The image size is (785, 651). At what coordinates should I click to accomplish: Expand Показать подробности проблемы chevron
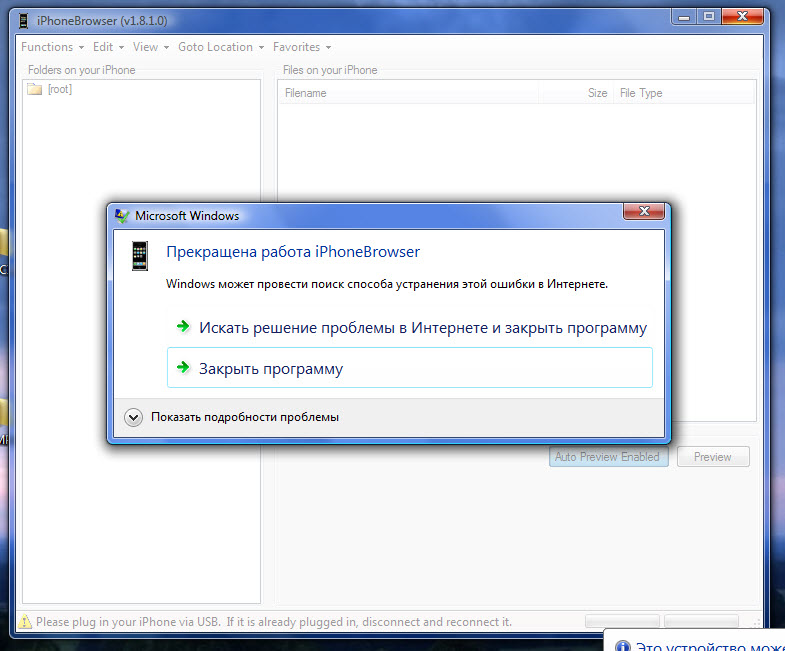[x=134, y=417]
